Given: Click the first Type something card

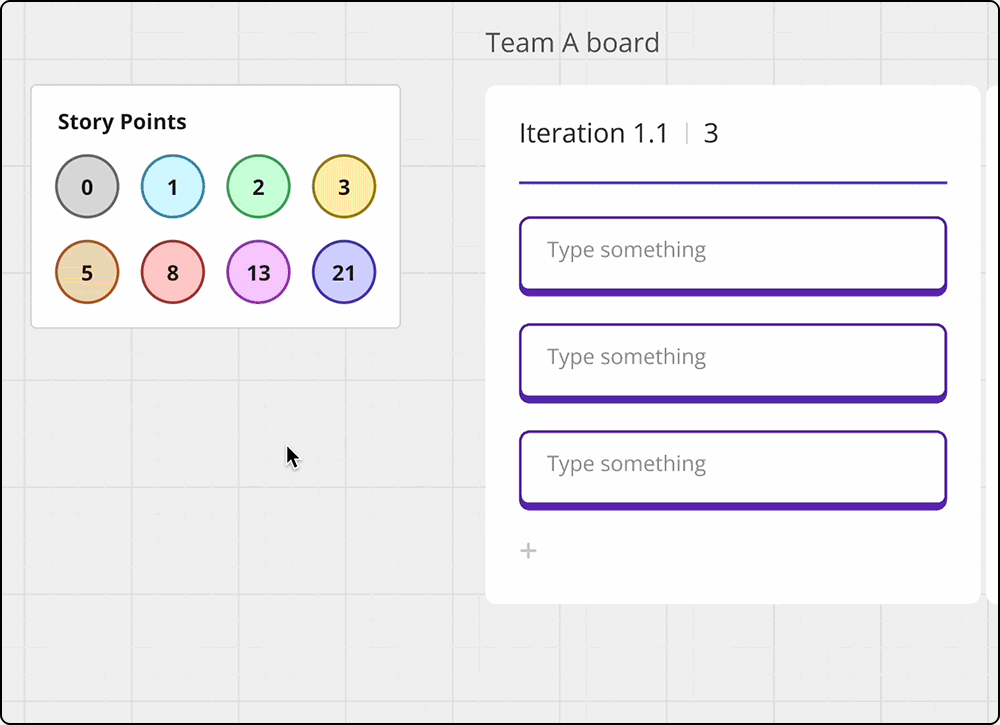Looking at the screenshot, I should (733, 256).
